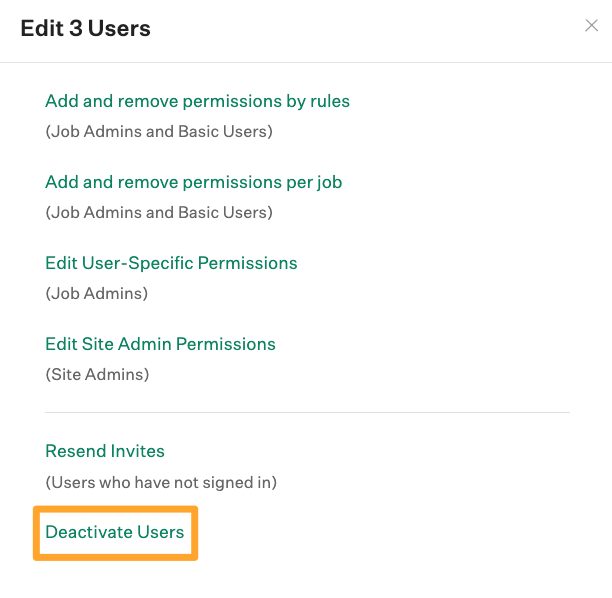The image size is (612, 598).
Task: Click the (Job Admins) description text
Action: pos(97,294)
